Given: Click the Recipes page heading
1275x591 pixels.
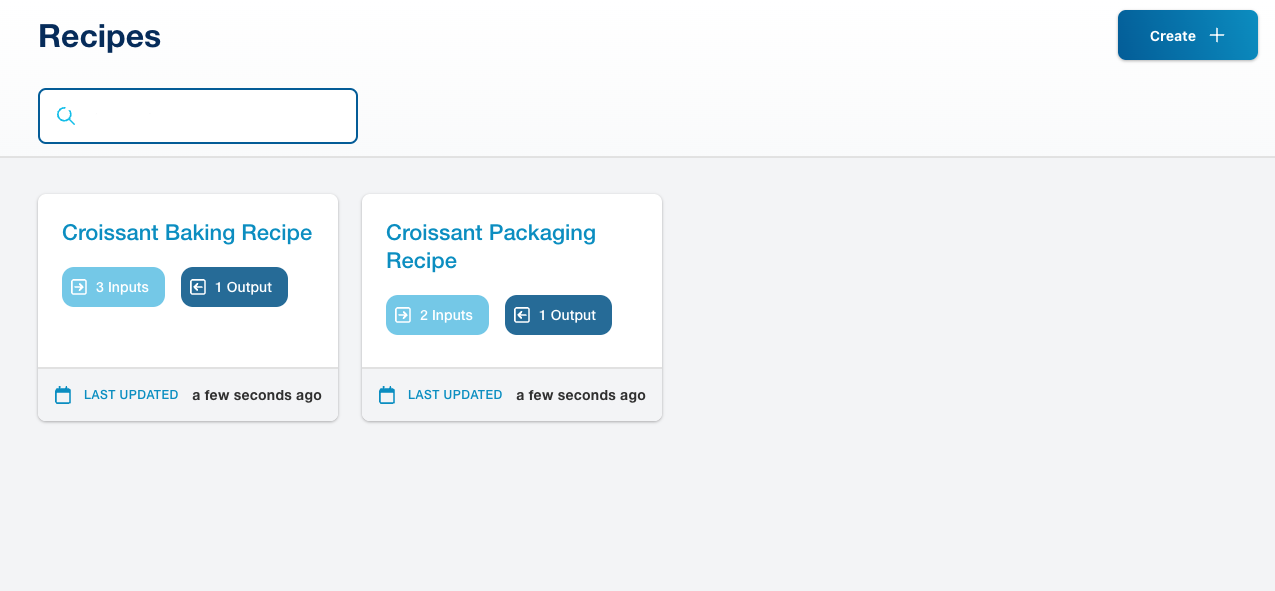Looking at the screenshot, I should [100, 36].
